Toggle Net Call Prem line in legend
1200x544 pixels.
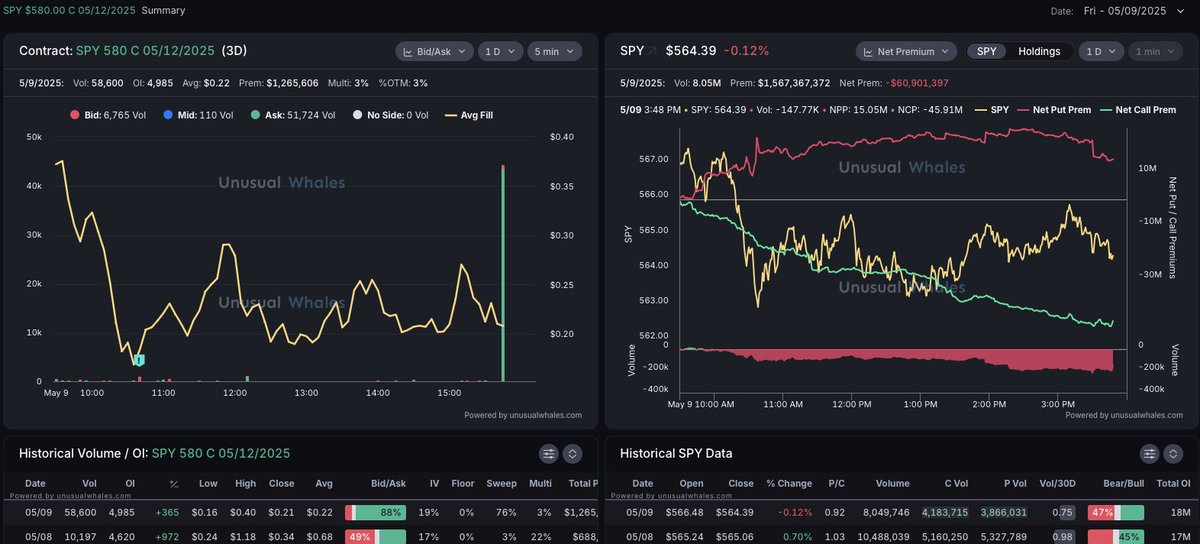(1137, 109)
